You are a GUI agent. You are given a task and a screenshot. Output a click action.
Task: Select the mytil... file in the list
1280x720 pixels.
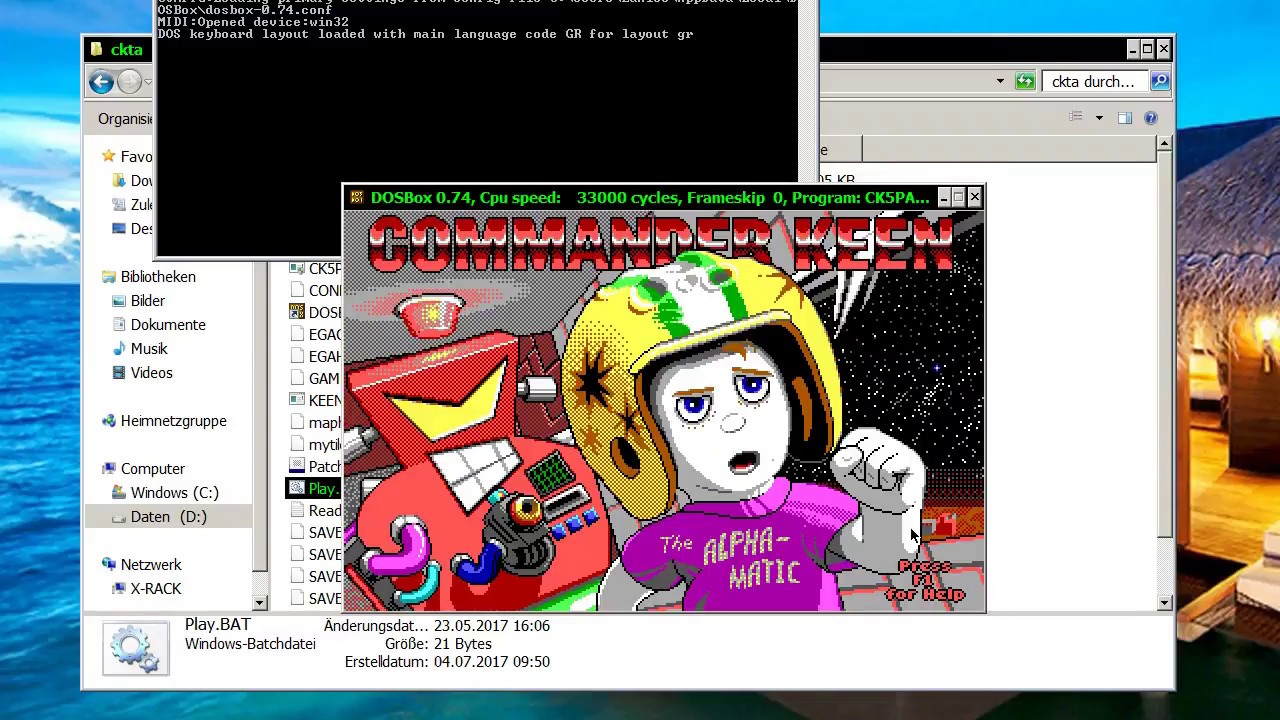pyautogui.click(x=314, y=444)
